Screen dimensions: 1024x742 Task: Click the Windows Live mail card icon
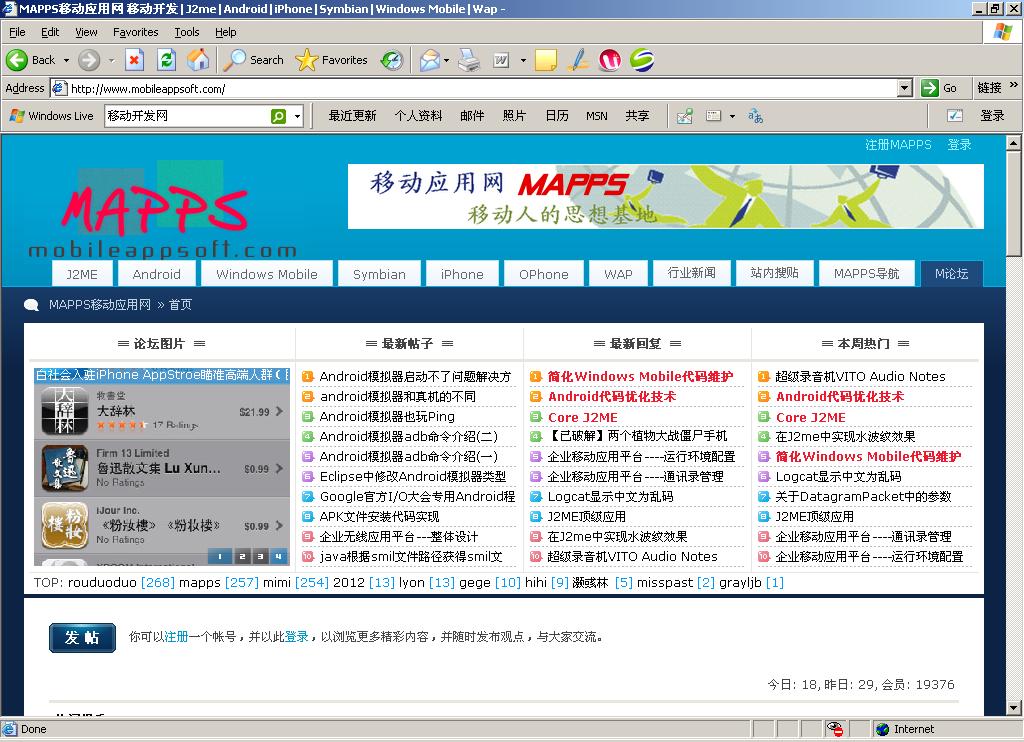pos(713,116)
